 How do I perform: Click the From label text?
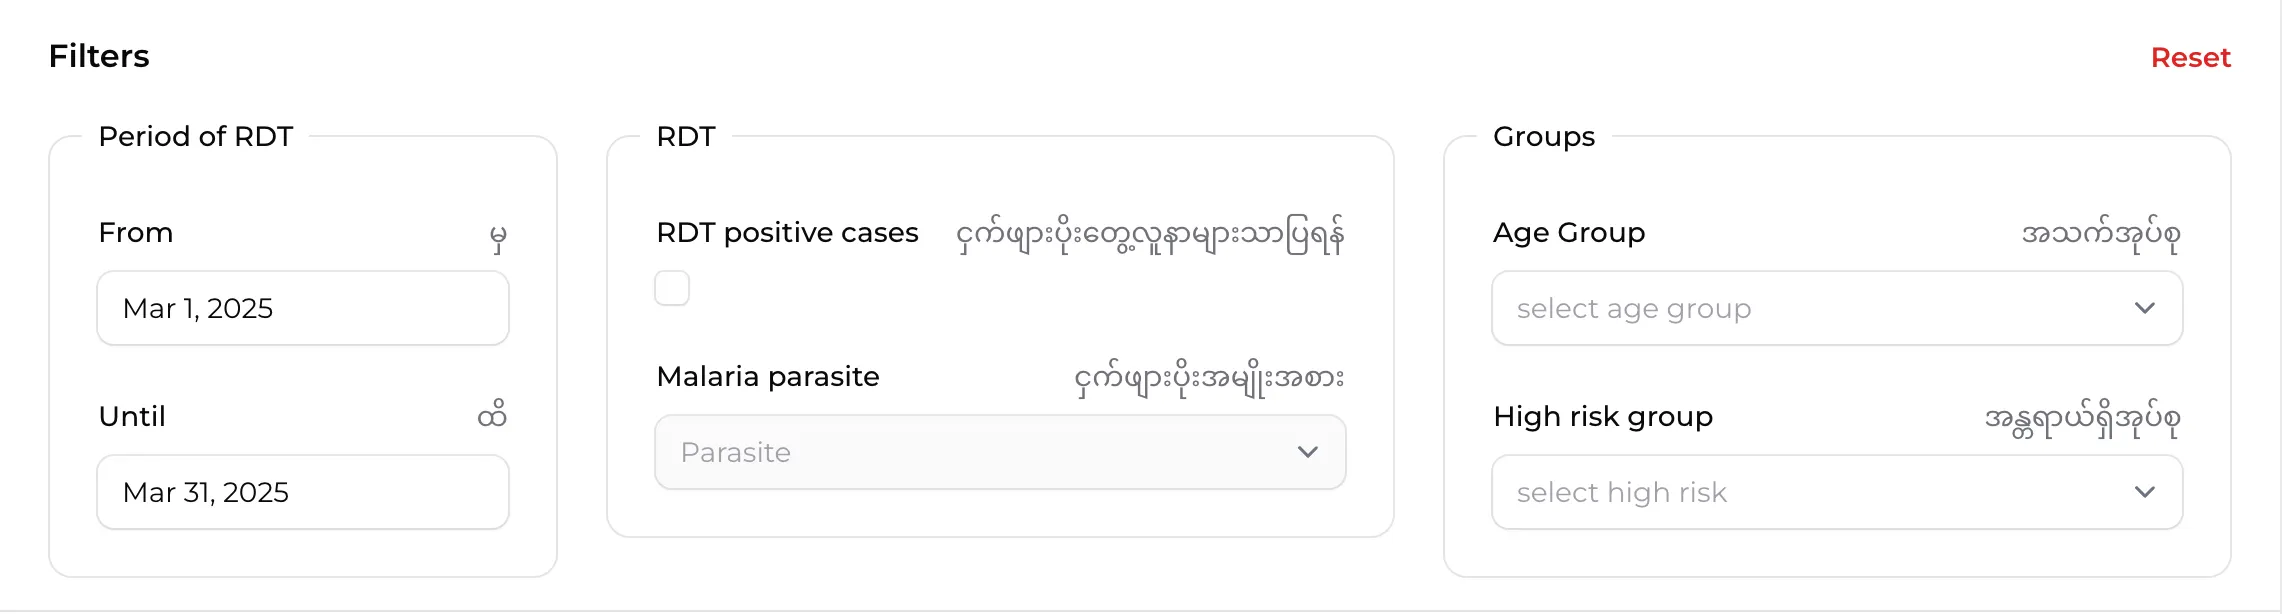coord(136,233)
